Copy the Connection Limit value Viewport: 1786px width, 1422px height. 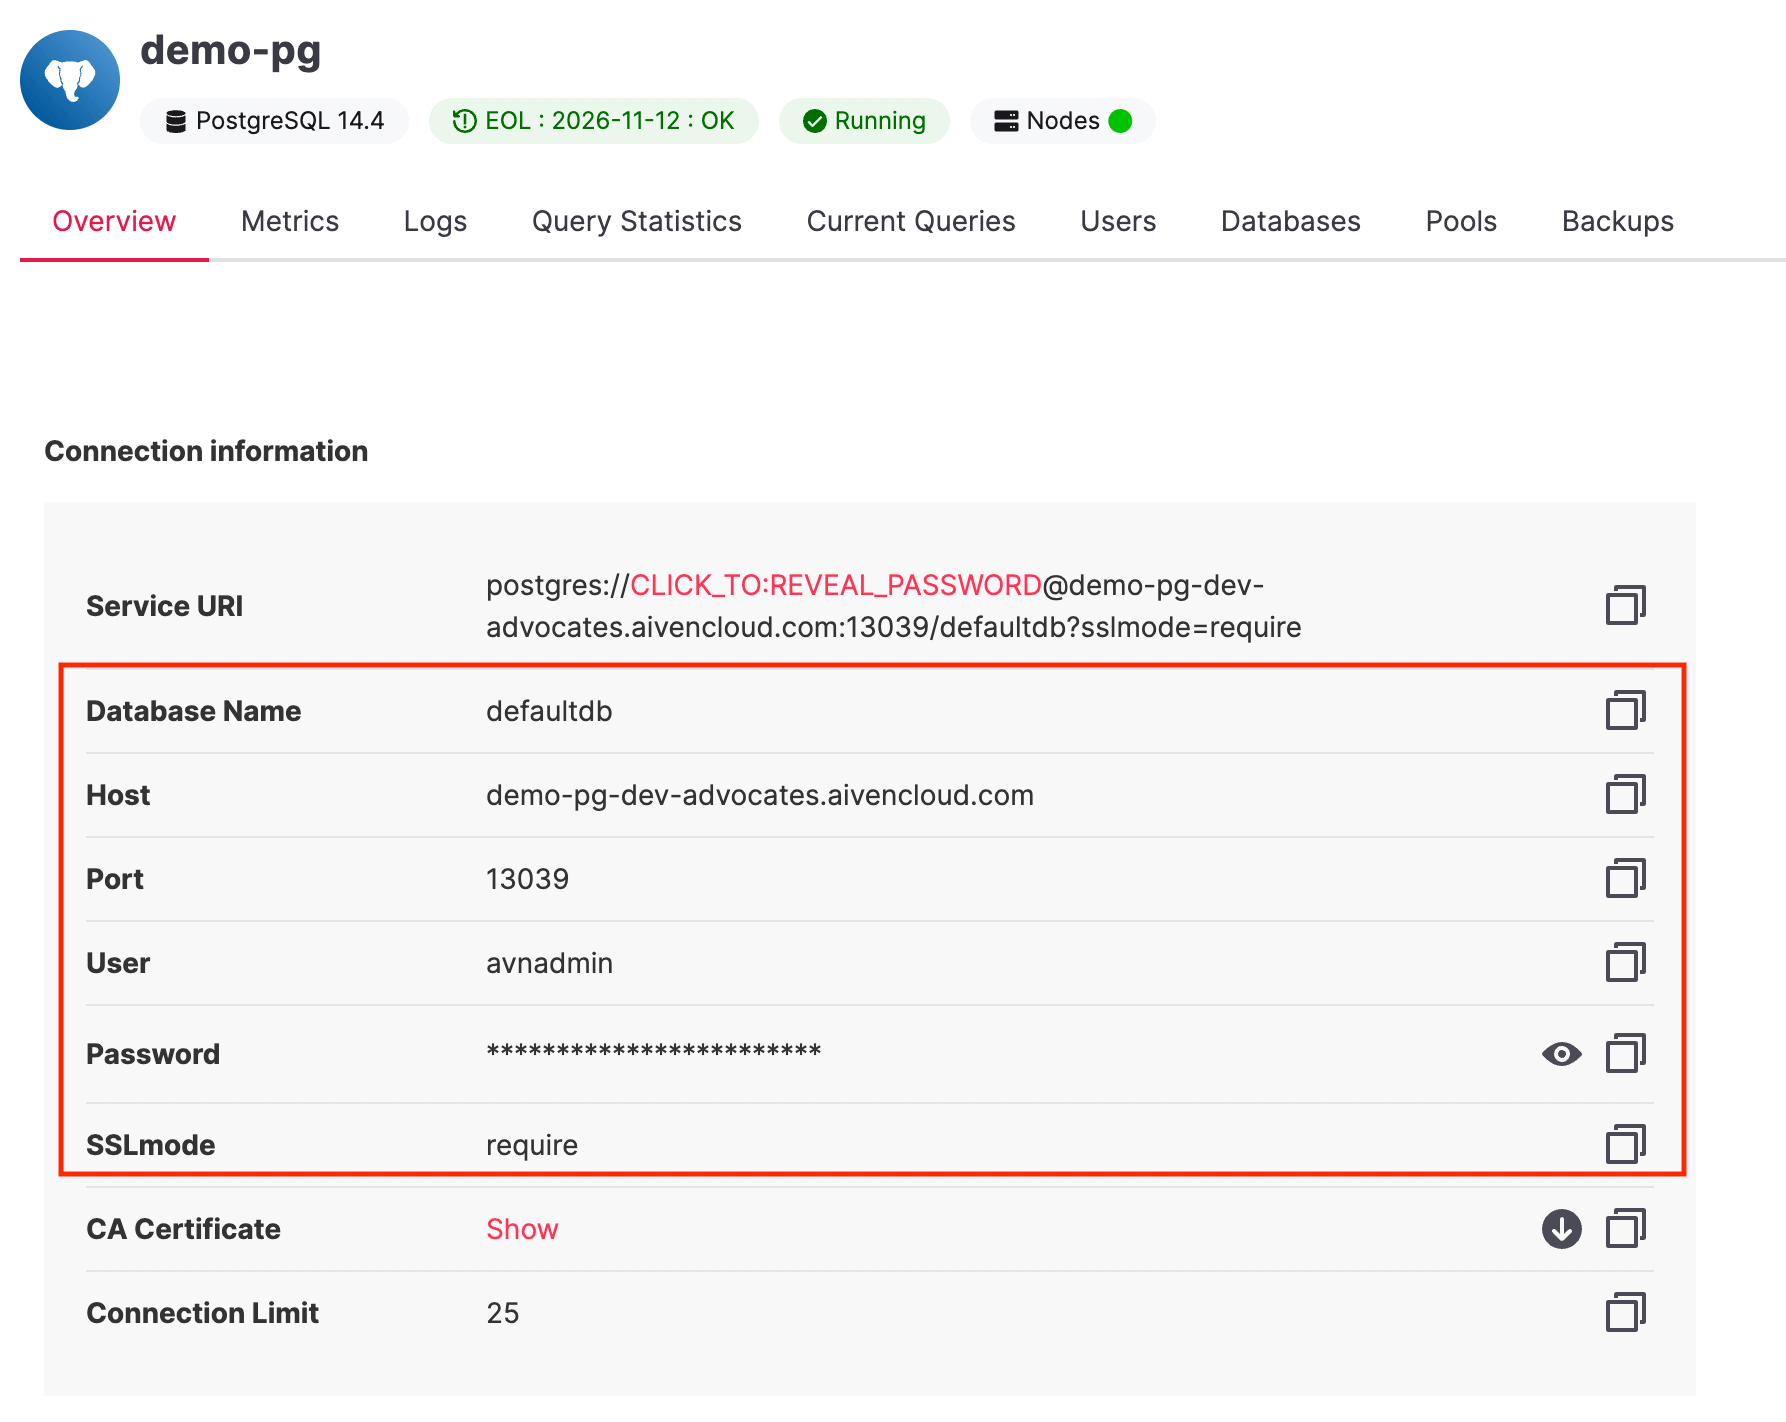tap(1625, 1312)
